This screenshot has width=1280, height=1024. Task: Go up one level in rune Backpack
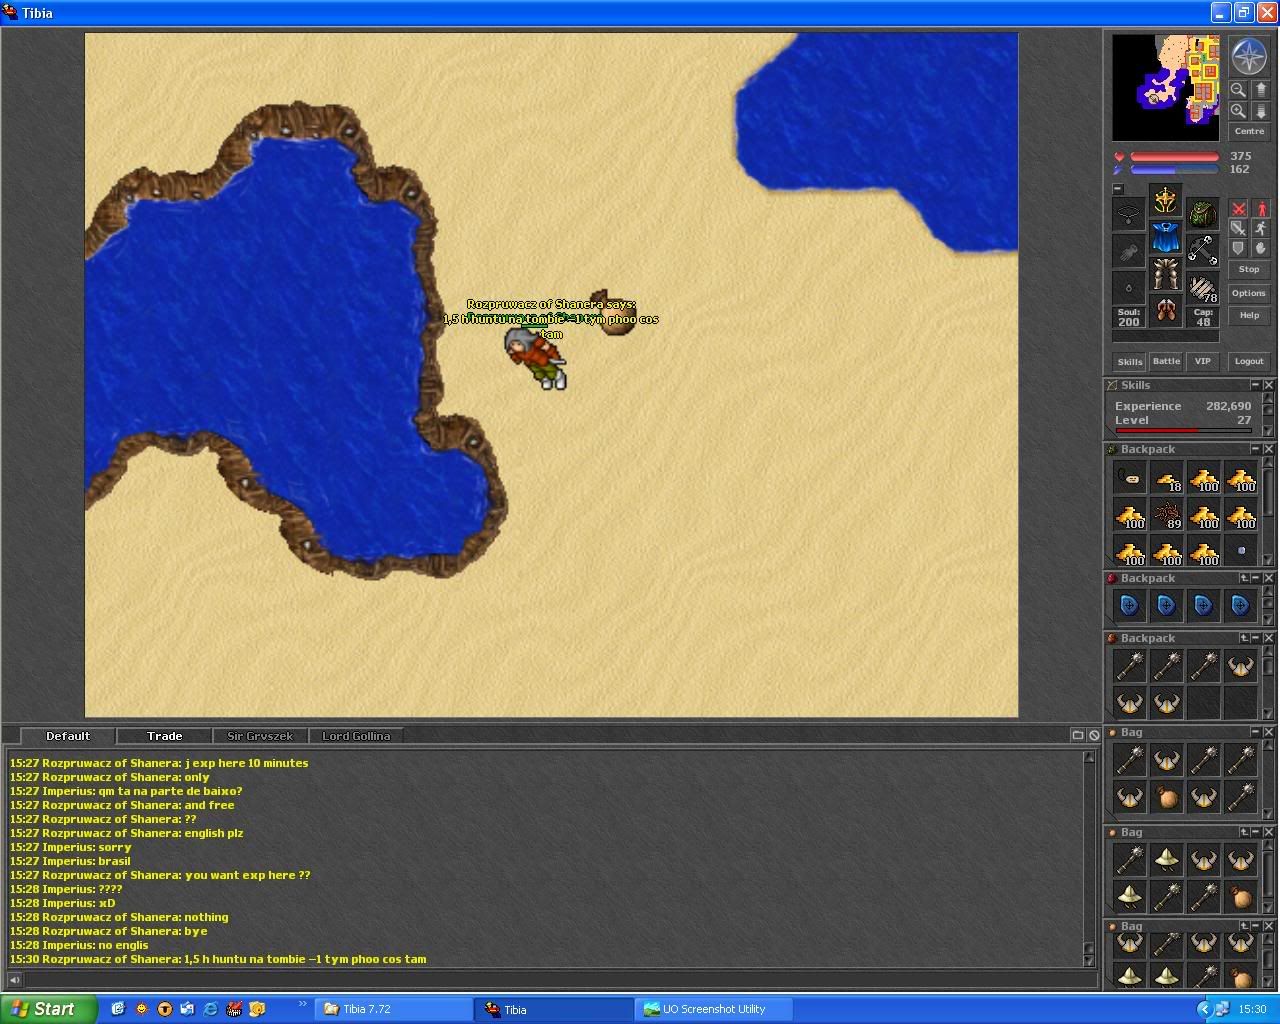coord(1244,578)
